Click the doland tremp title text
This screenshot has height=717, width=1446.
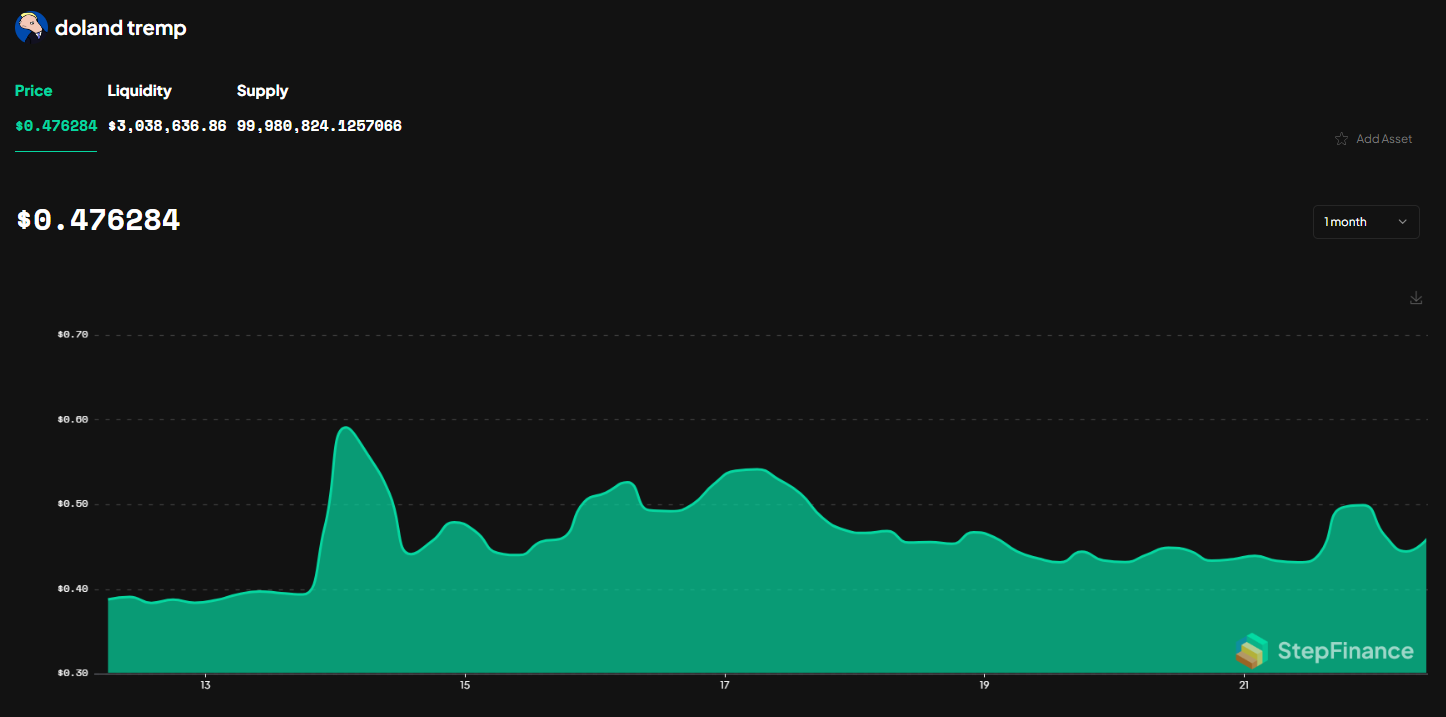122,27
